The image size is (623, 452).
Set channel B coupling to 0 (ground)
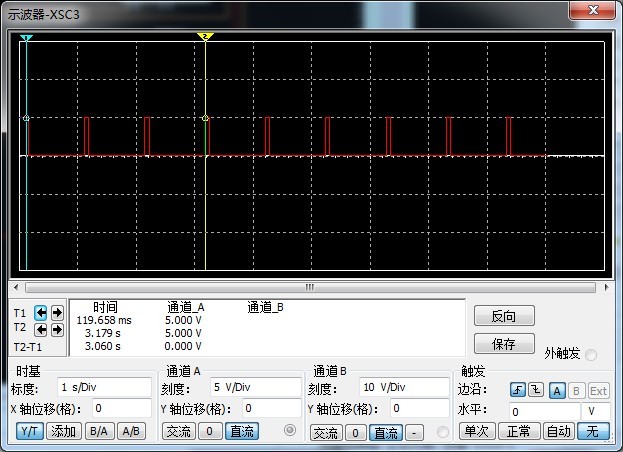[356, 433]
